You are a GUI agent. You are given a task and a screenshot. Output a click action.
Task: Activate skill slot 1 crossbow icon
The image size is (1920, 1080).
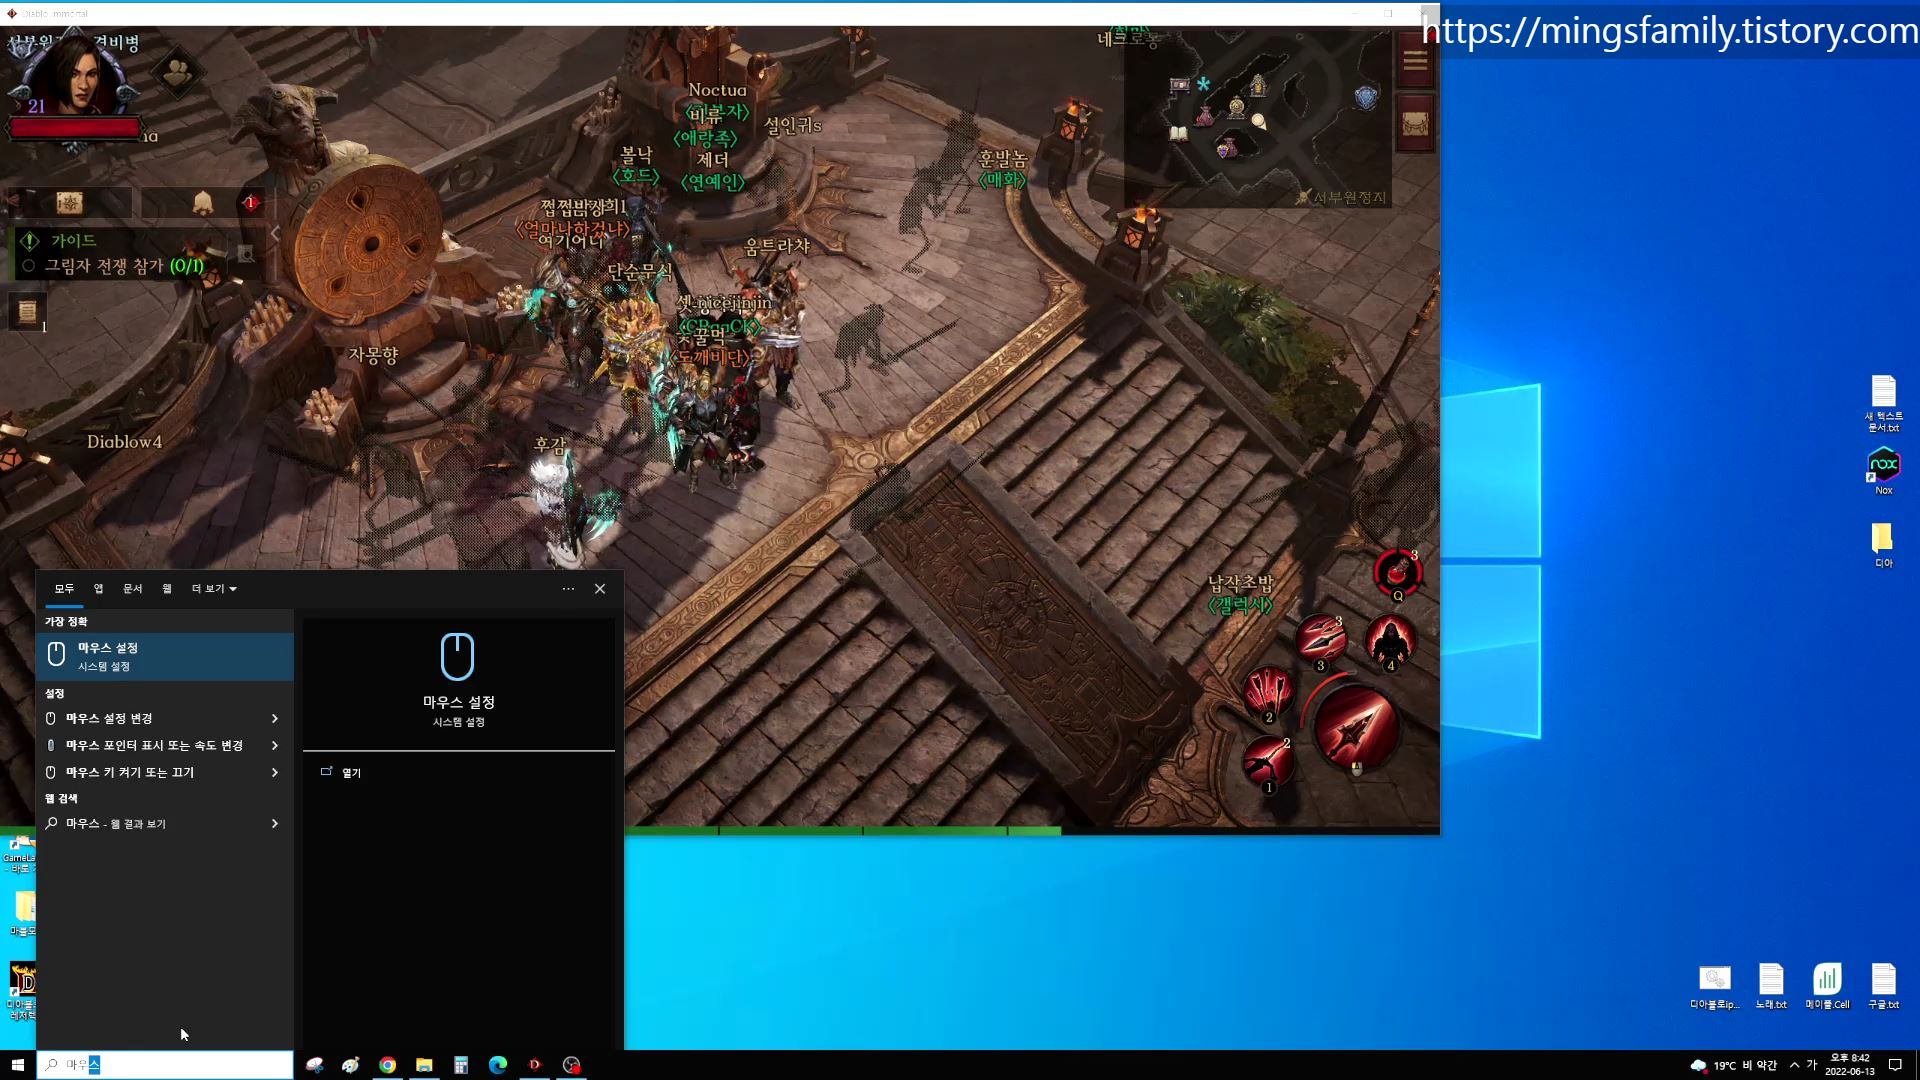point(1267,762)
